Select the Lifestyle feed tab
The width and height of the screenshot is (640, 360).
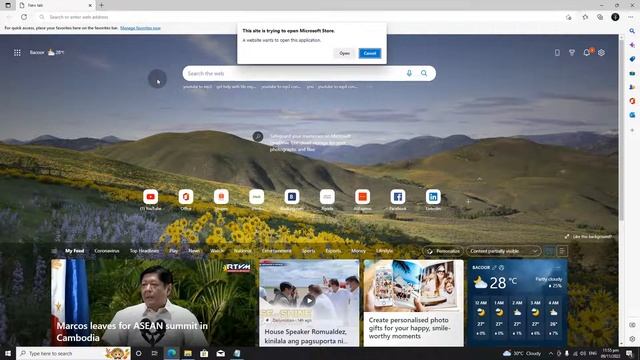384,251
